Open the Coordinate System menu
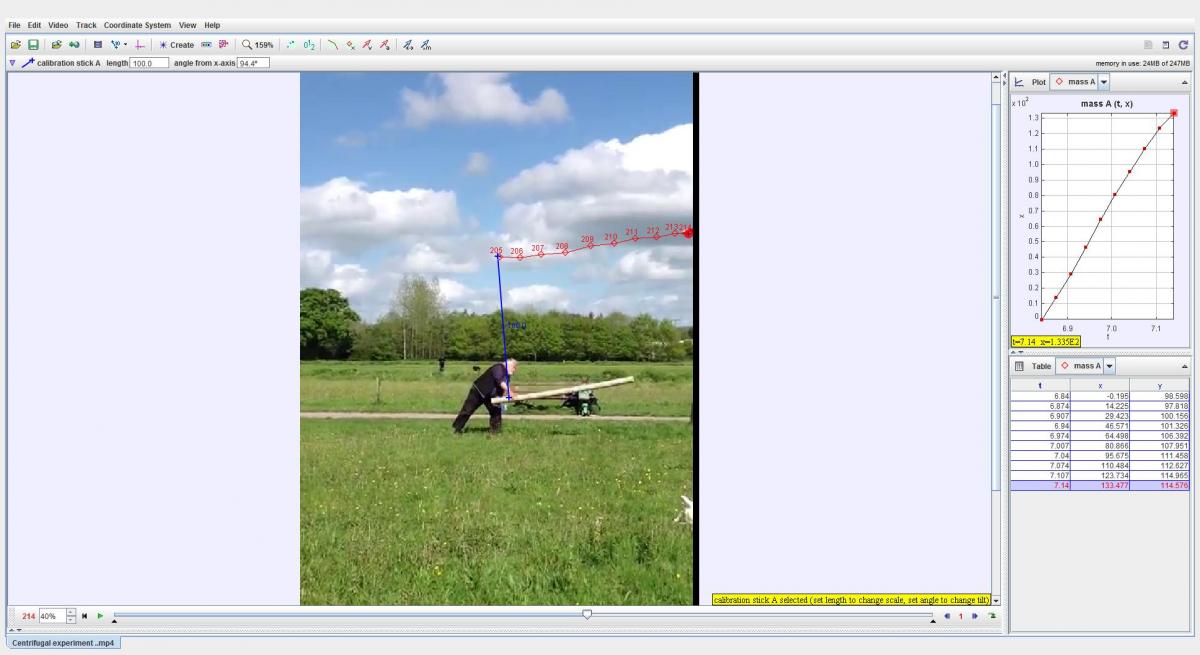Screen dimensions: 1200x655 coord(137,25)
